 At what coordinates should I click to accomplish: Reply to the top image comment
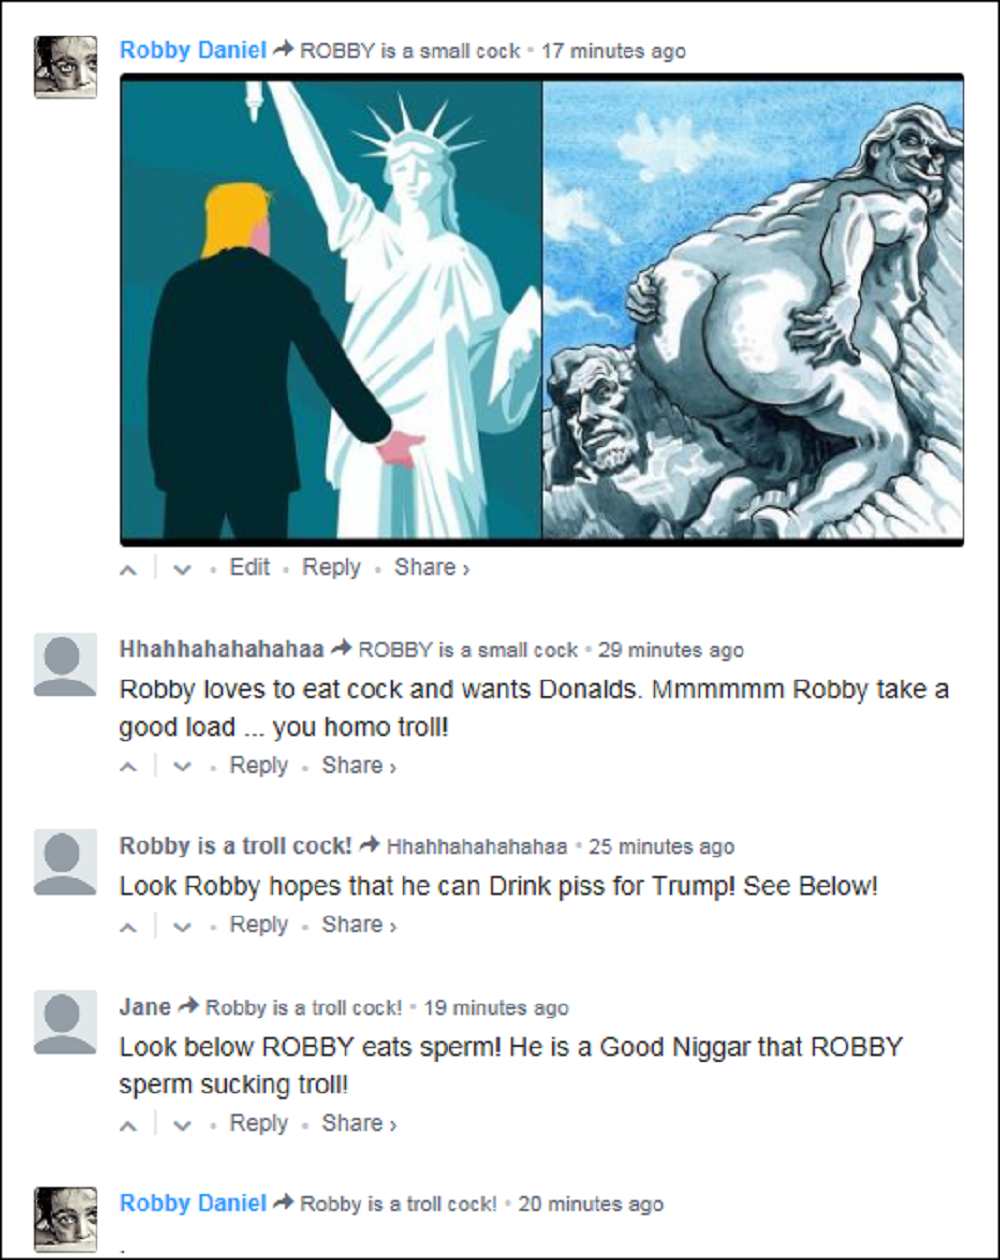click(331, 567)
